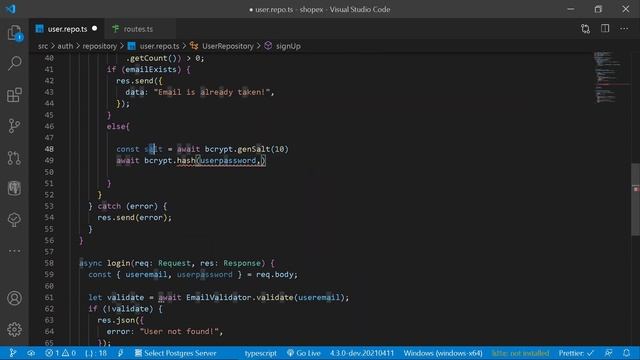
Task: Open the notifications bell
Action: tap(626, 353)
